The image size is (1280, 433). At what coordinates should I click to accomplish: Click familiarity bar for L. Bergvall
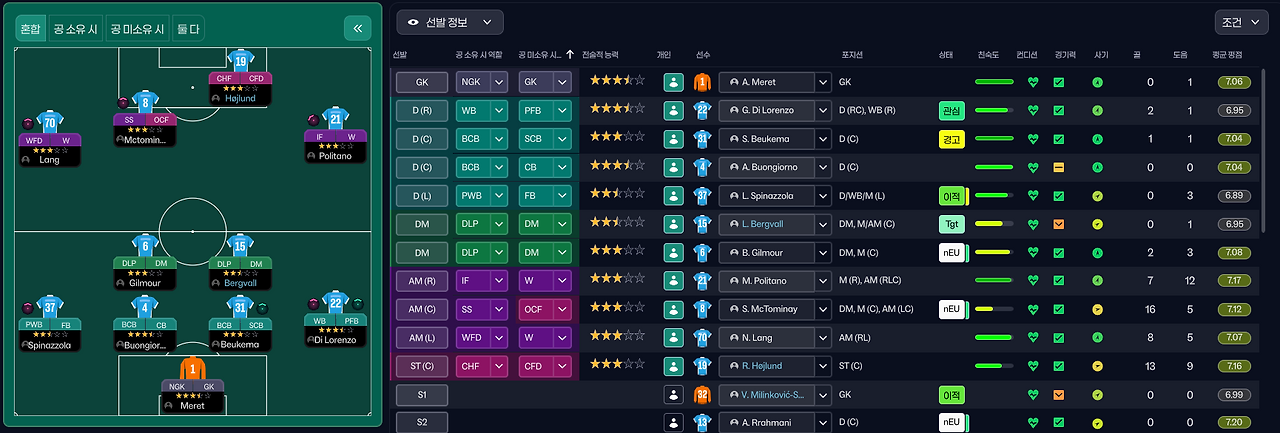tap(993, 224)
